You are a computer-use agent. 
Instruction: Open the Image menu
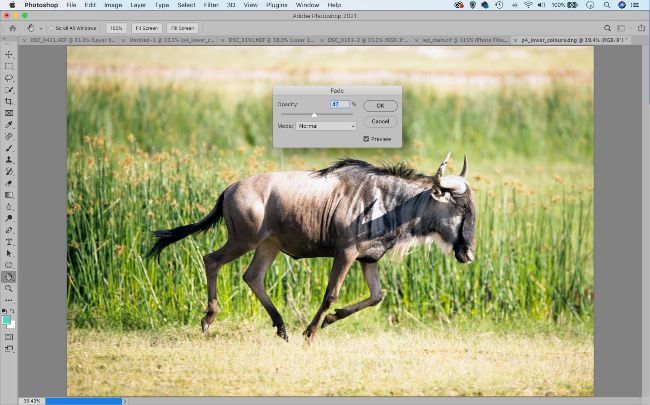coord(113,5)
